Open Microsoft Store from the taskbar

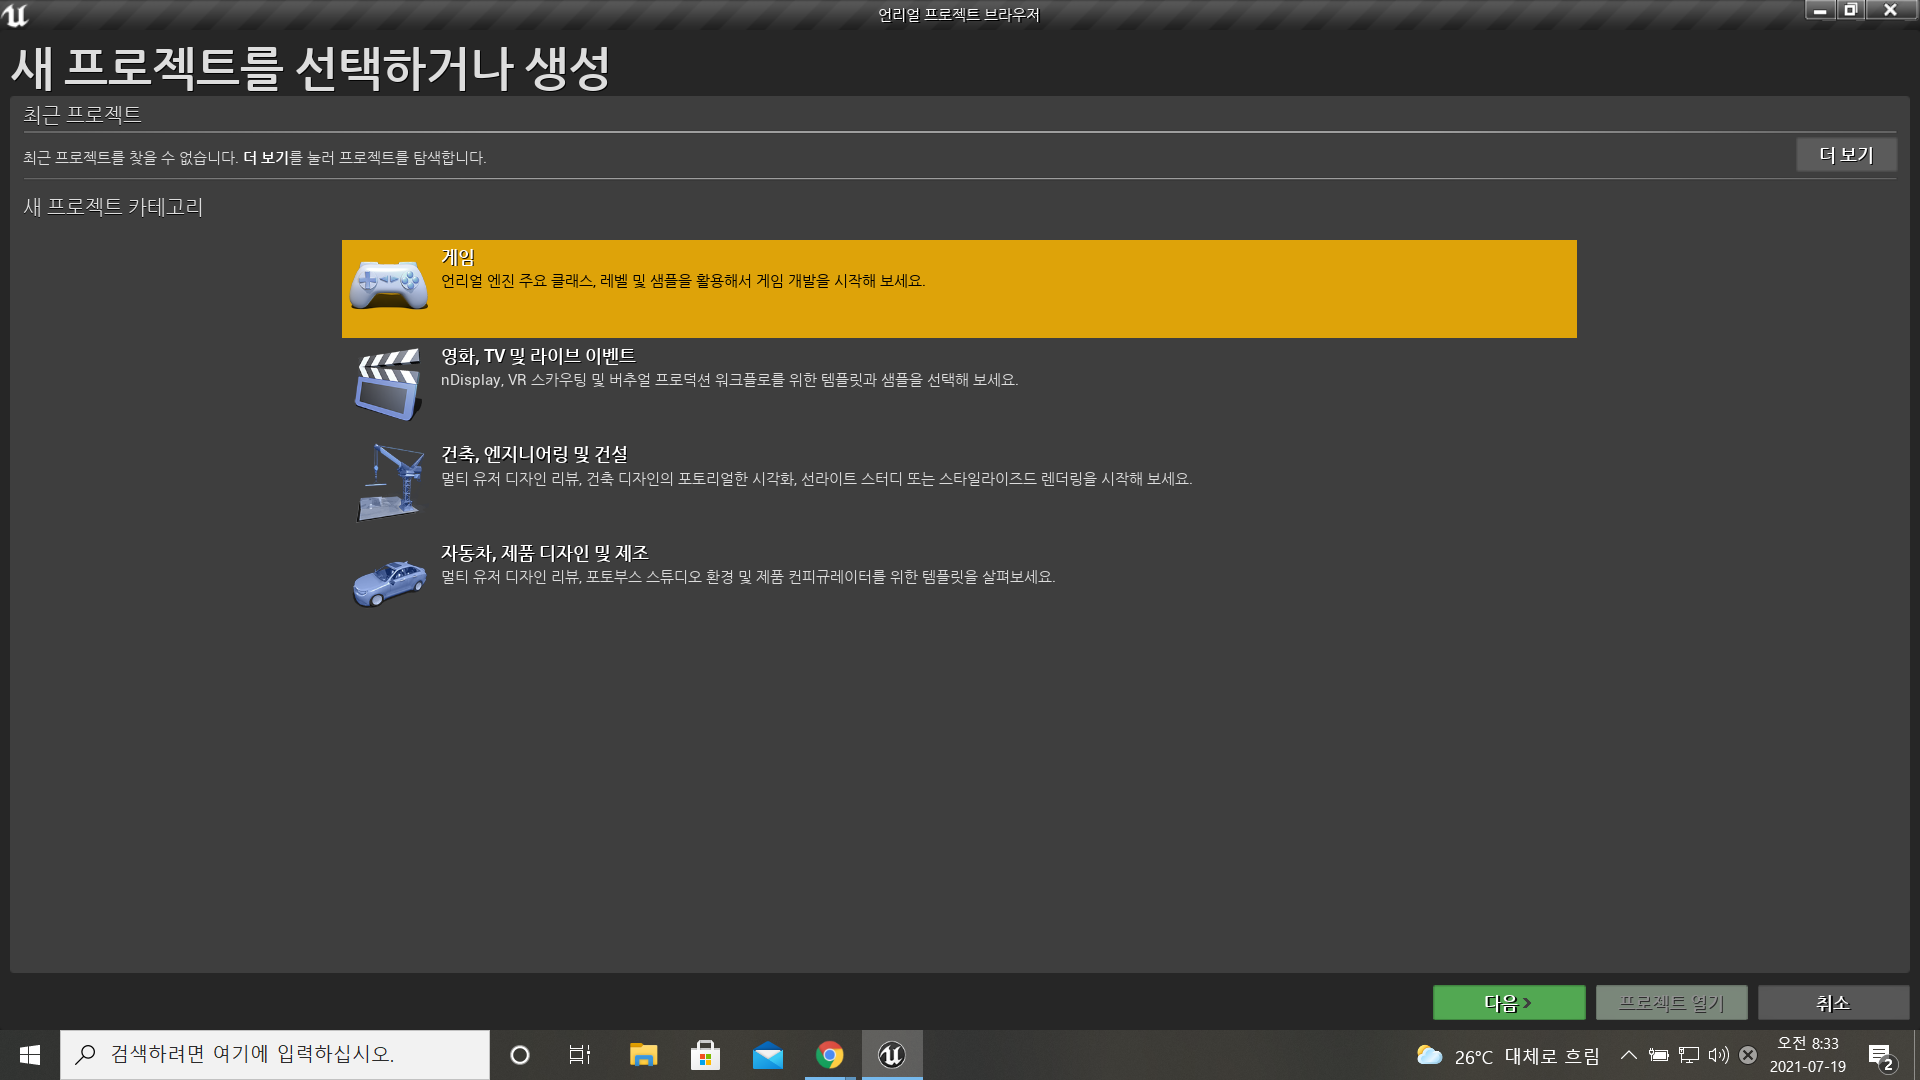point(705,1055)
